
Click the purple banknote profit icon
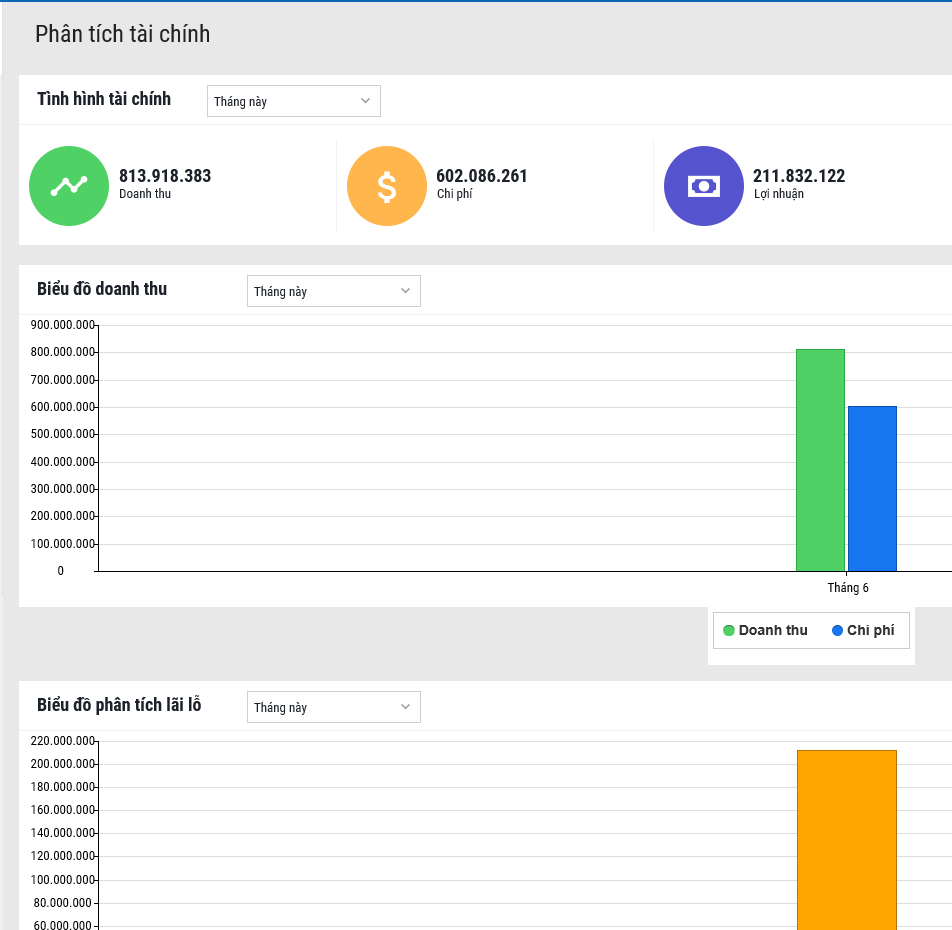[704, 186]
